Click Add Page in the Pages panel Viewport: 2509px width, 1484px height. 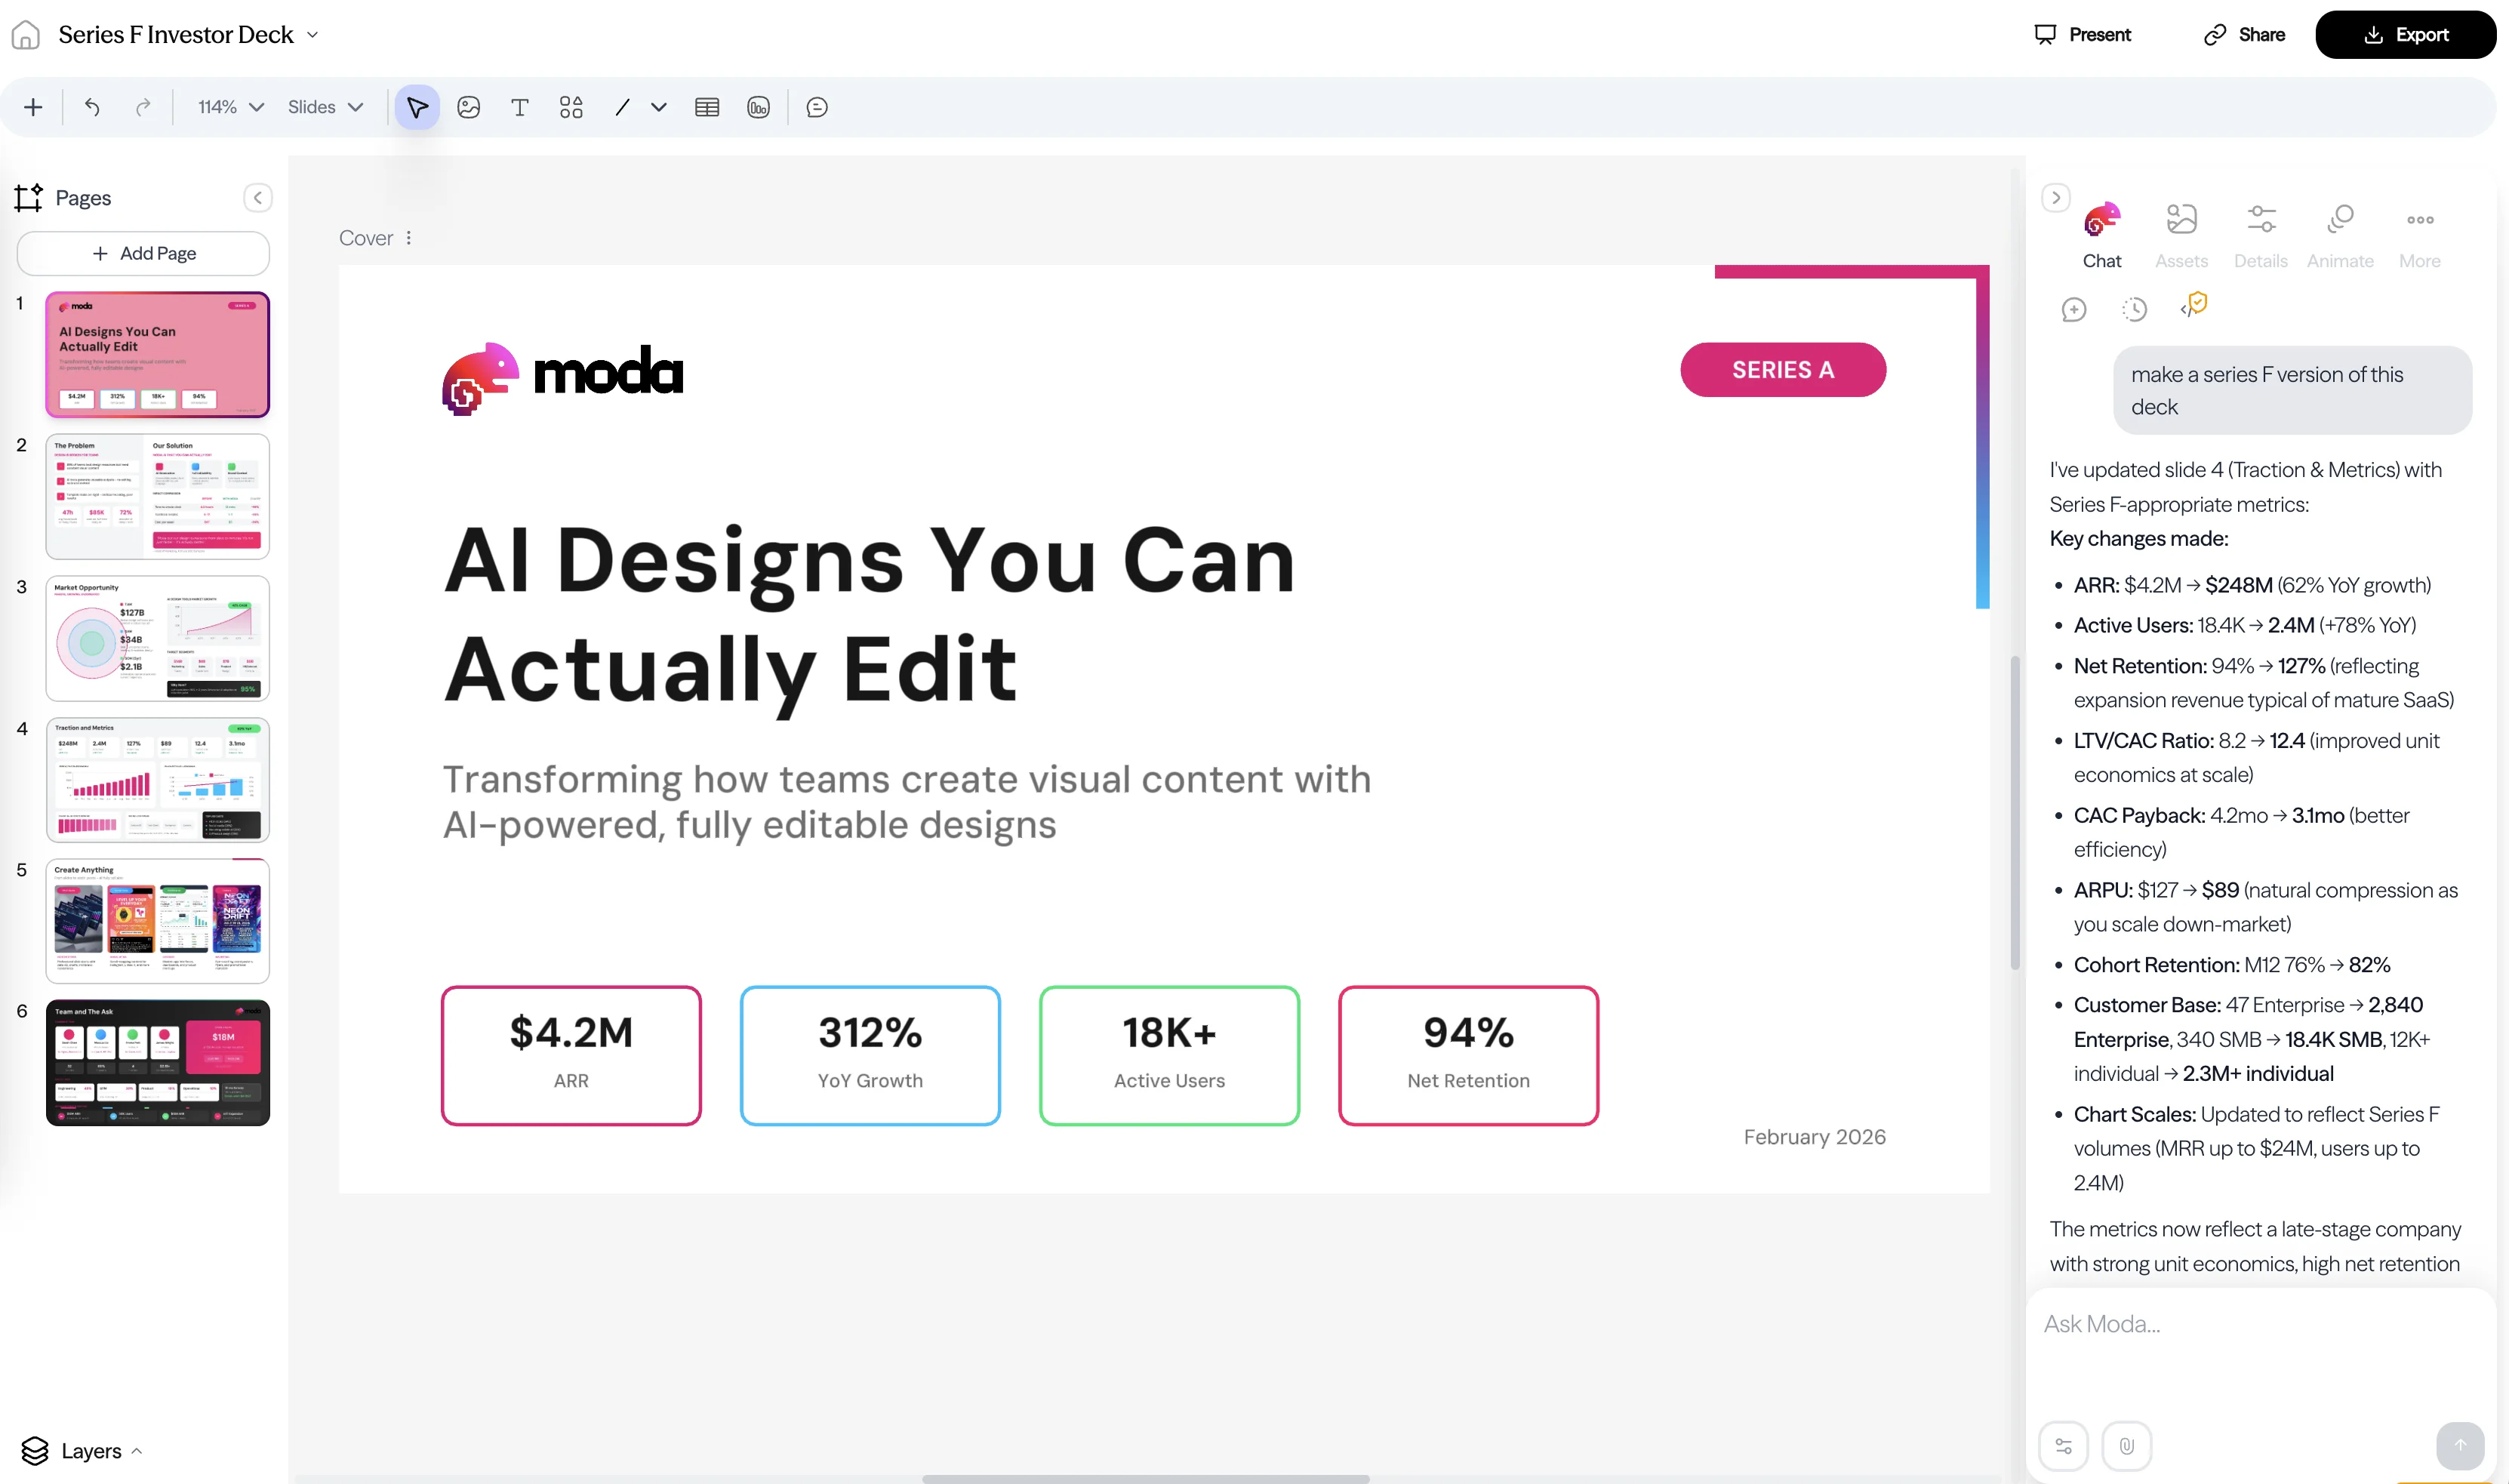(143, 253)
